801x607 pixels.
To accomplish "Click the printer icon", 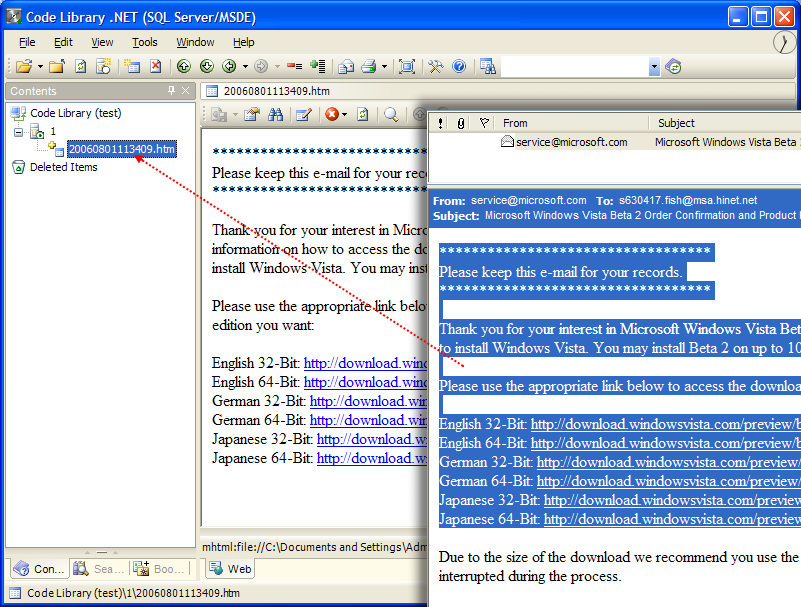I will [x=369, y=66].
